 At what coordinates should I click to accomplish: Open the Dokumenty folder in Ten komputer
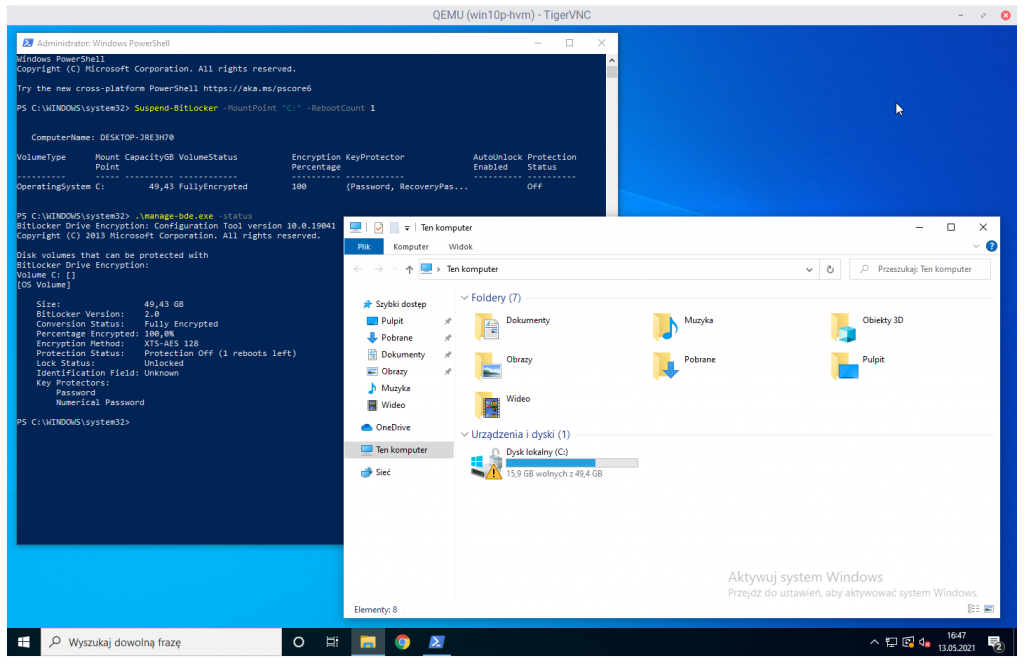coord(513,325)
